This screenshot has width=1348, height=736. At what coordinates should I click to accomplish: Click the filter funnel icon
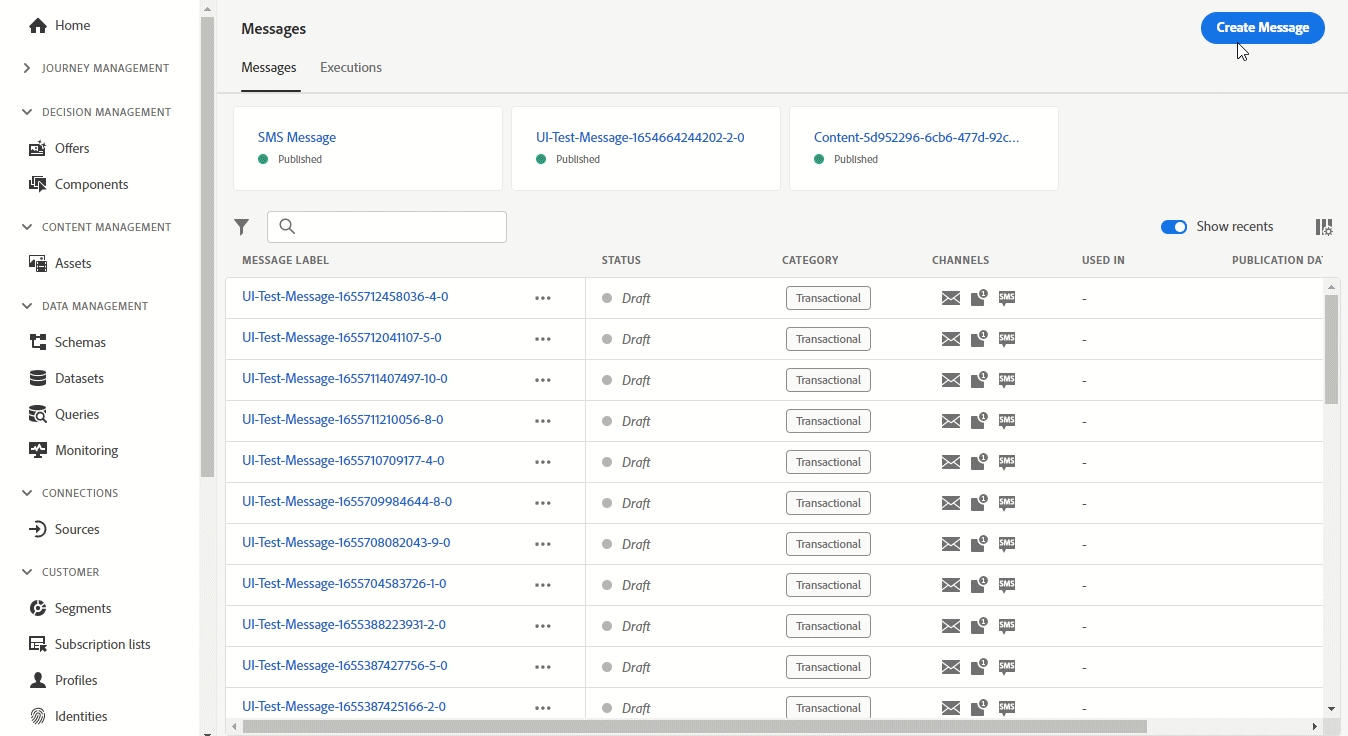click(x=241, y=227)
